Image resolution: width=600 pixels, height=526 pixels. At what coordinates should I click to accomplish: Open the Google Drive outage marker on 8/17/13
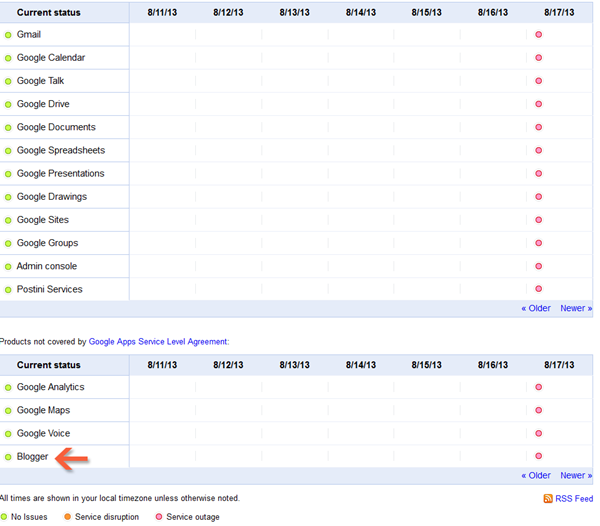click(x=538, y=104)
